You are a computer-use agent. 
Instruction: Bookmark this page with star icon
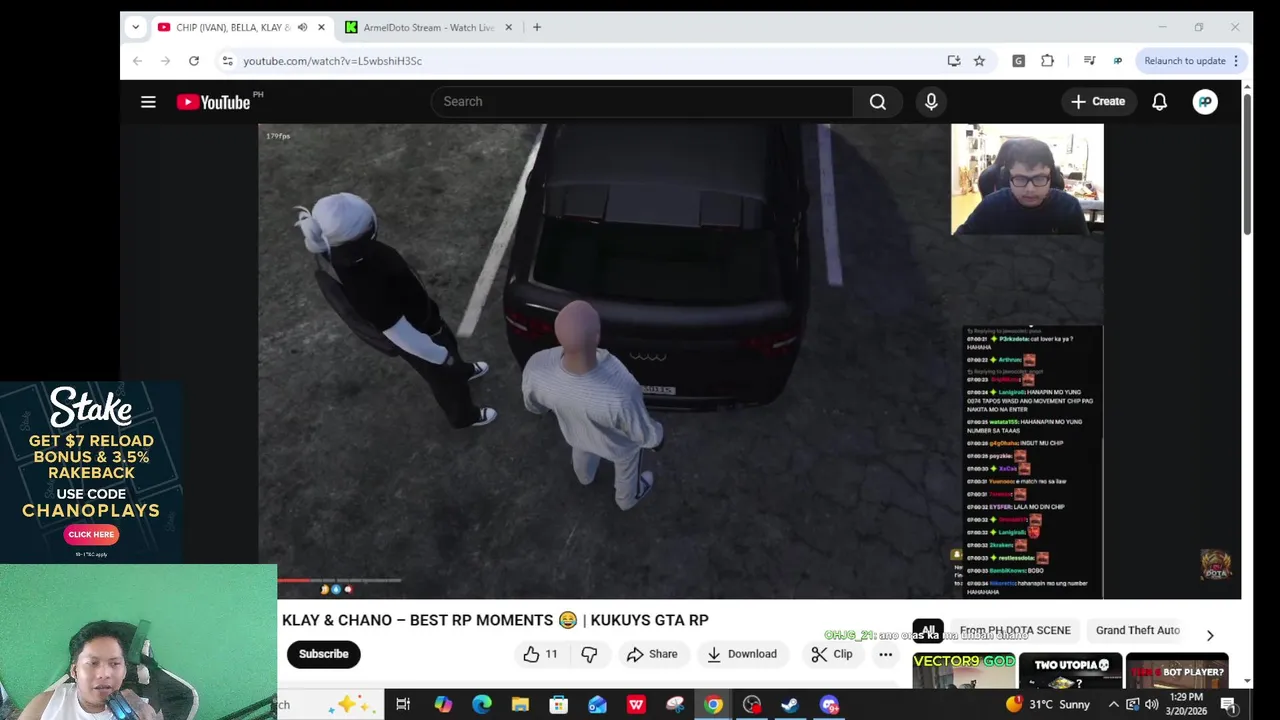979,61
